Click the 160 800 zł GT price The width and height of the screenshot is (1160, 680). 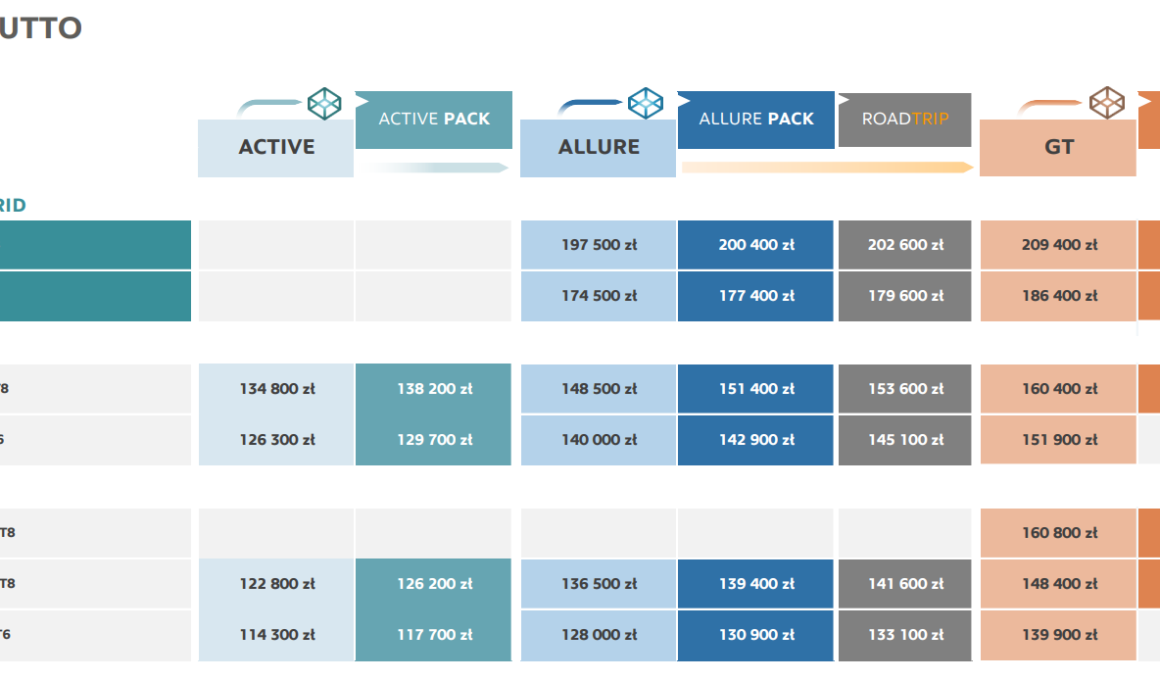point(1059,533)
